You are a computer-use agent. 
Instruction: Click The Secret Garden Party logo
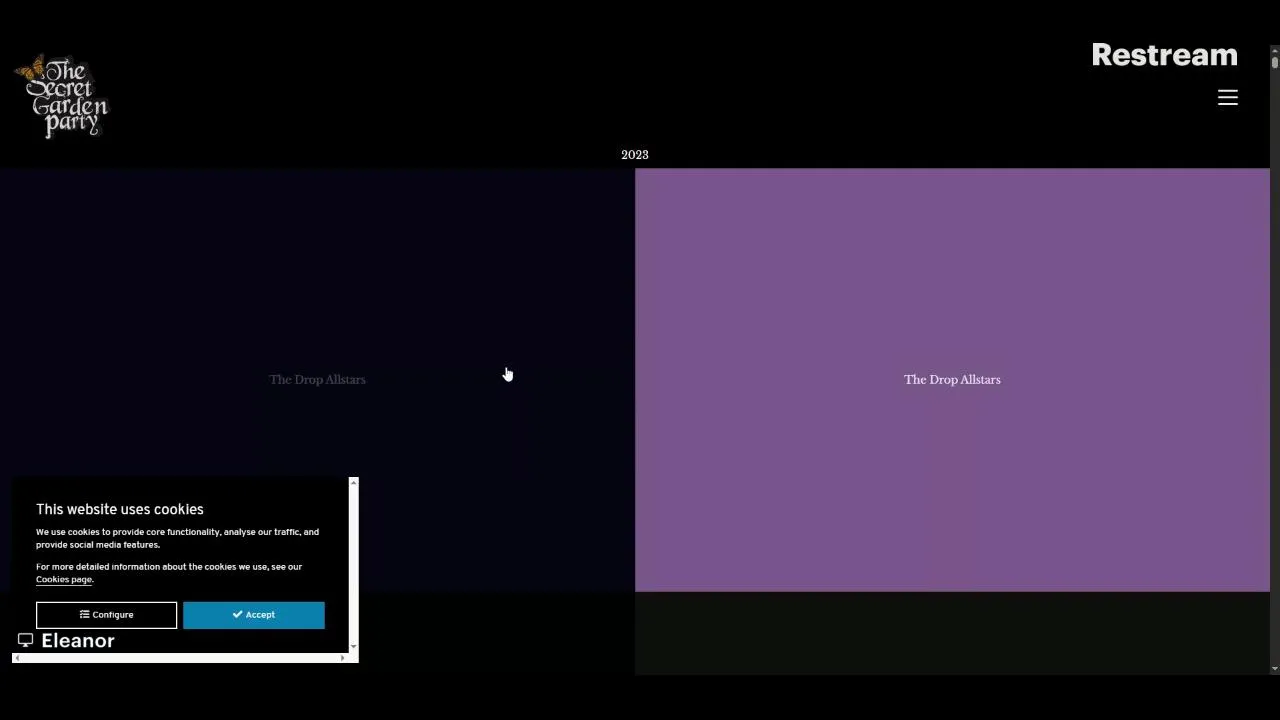point(62,96)
